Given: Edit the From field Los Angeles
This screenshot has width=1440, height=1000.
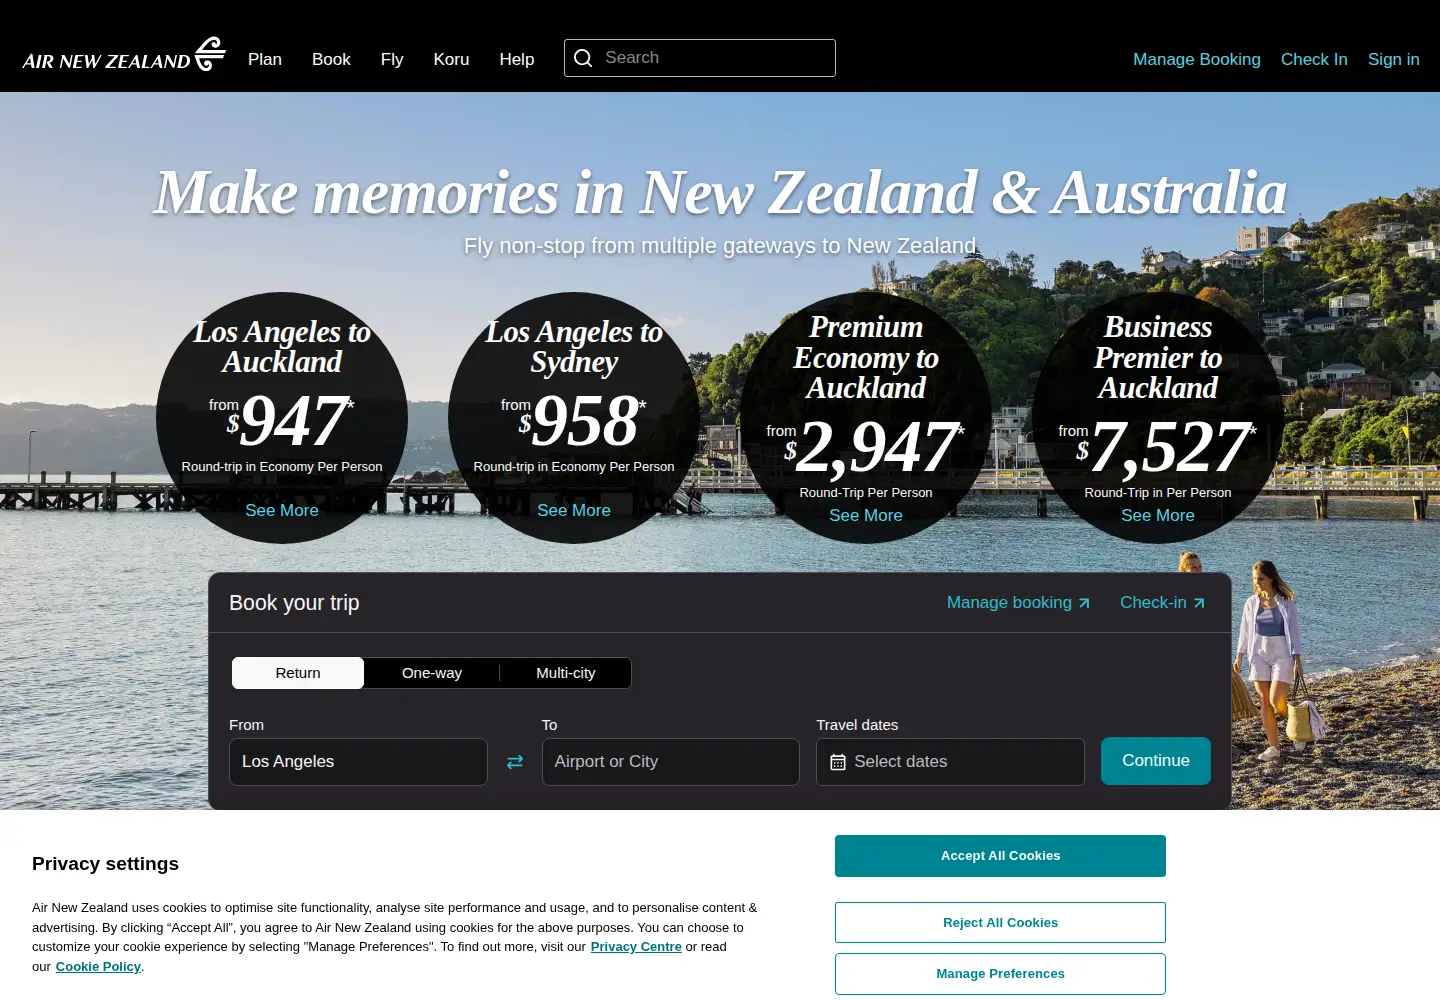Looking at the screenshot, I should pos(358,762).
